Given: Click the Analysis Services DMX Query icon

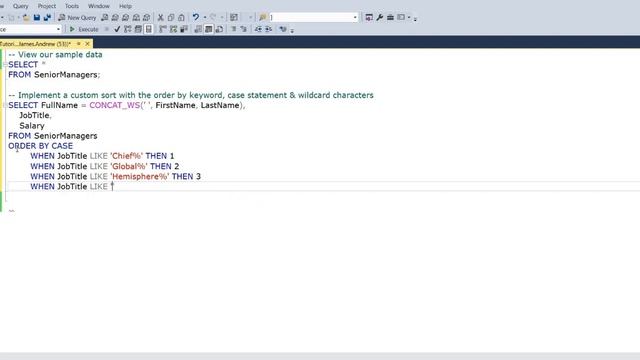Looking at the screenshot, I should click(x=126, y=18).
